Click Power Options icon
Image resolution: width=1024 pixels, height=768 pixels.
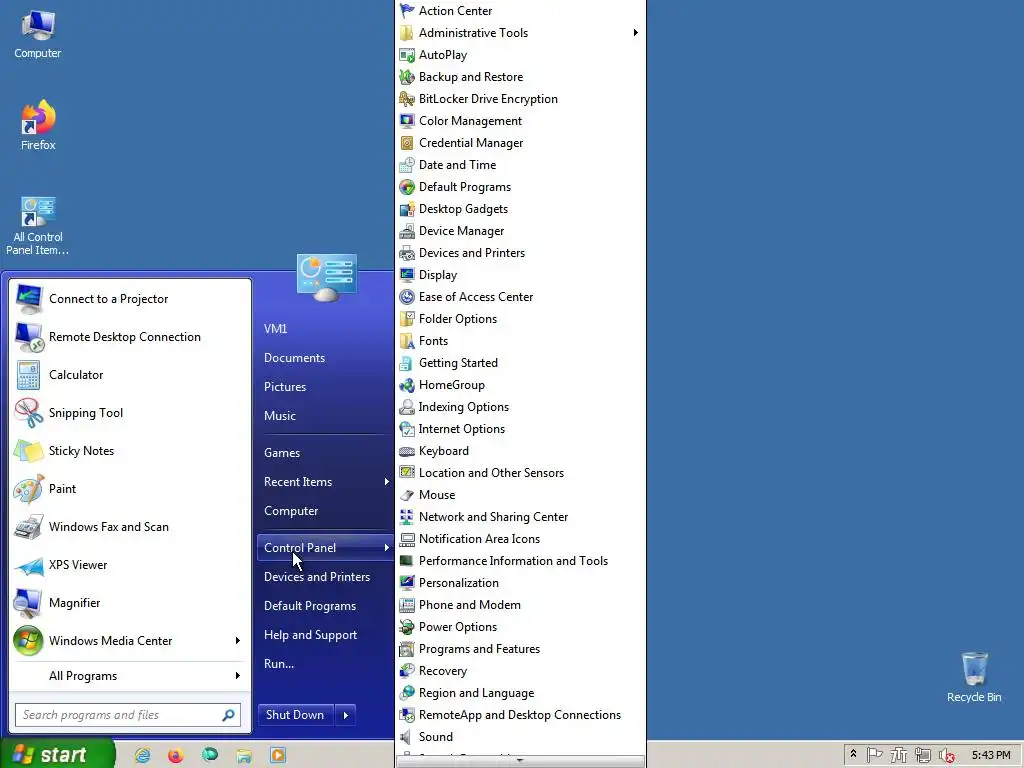tap(407, 627)
